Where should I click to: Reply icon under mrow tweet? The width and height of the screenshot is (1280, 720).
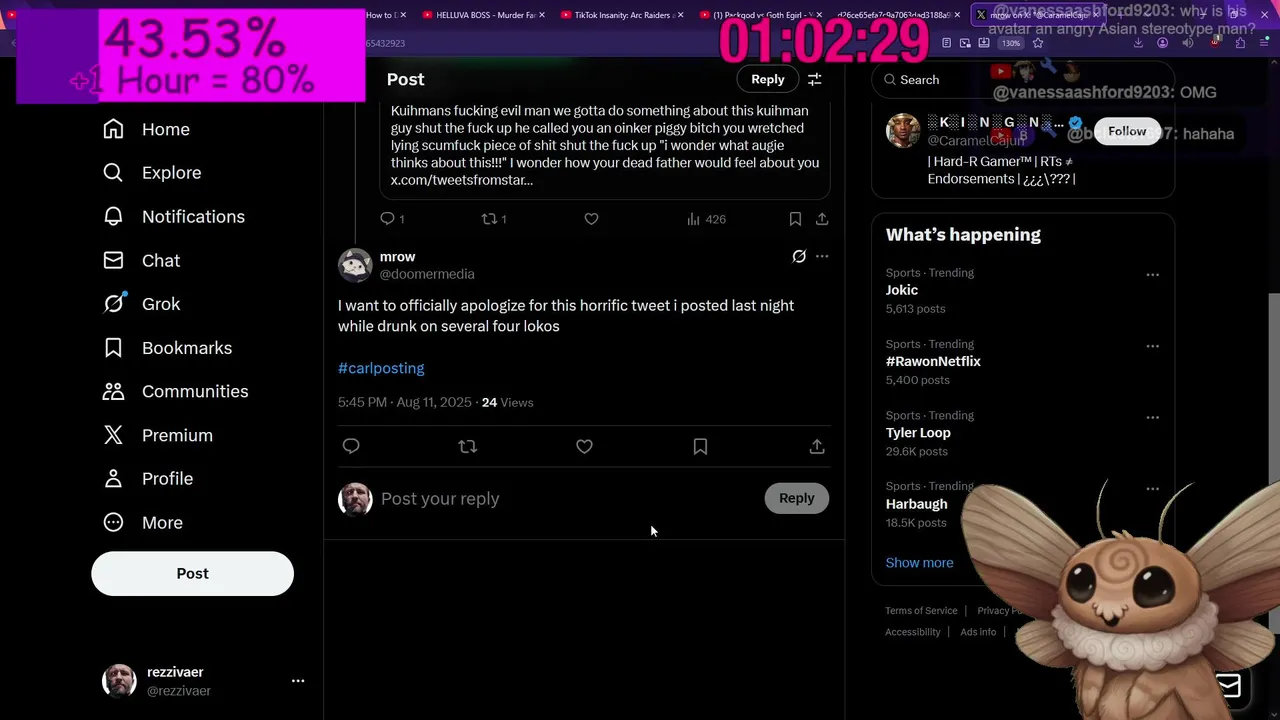[351, 446]
